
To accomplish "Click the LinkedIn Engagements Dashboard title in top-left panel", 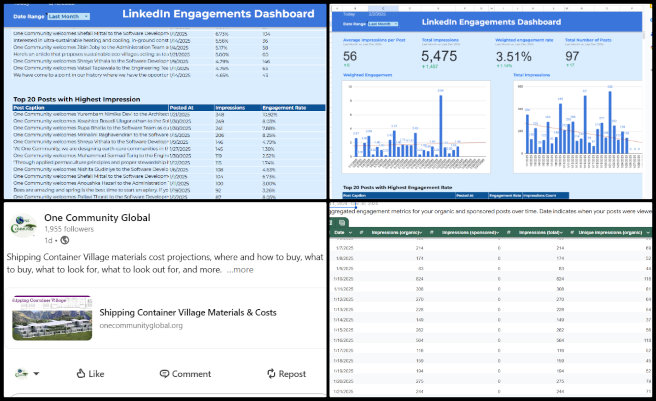I will click(x=218, y=14).
